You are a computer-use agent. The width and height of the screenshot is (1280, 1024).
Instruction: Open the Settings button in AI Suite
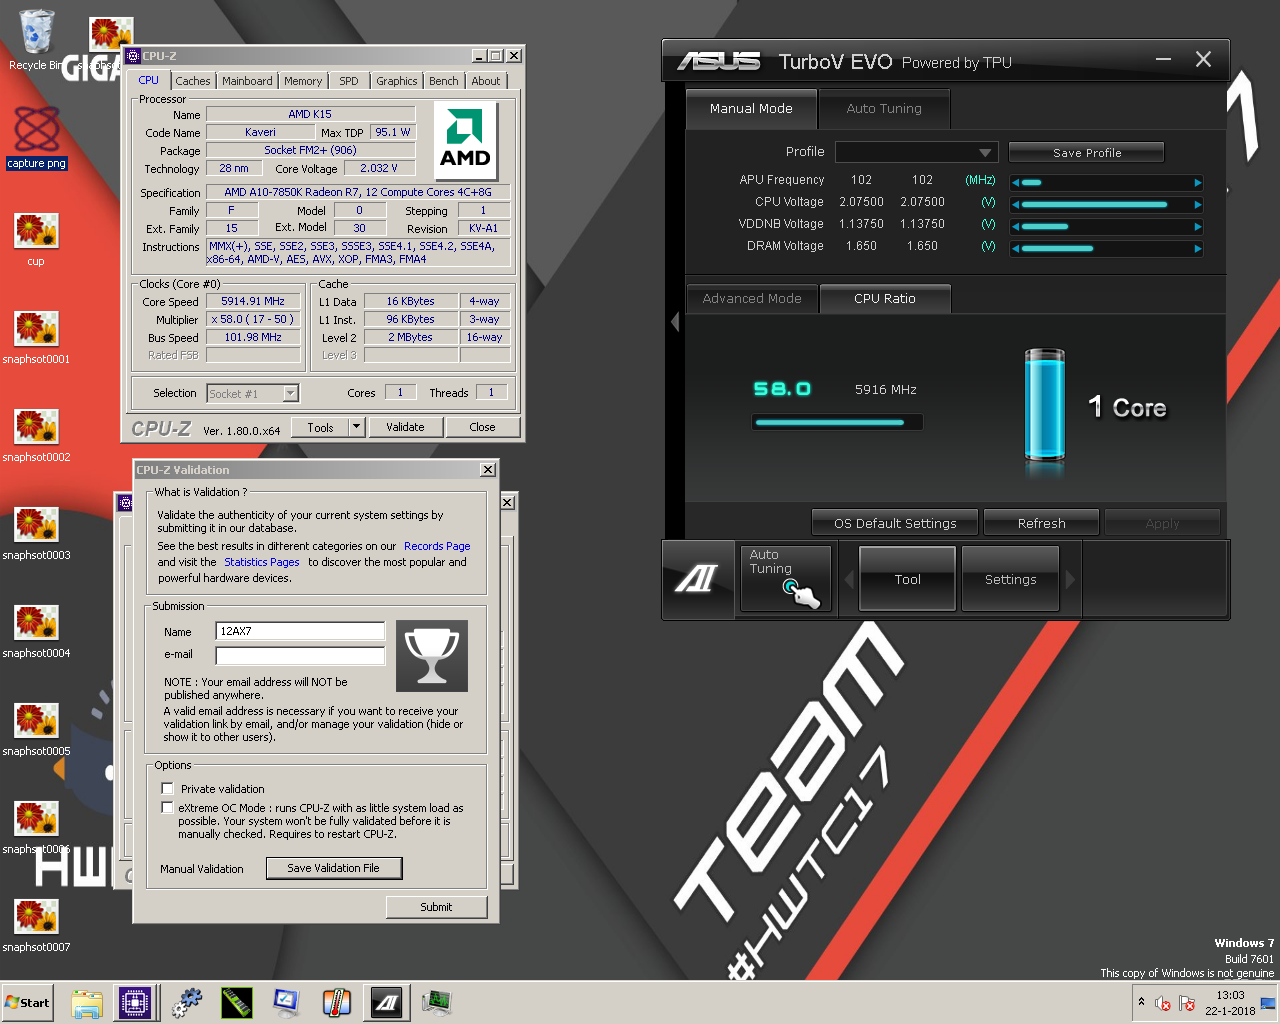click(x=1010, y=579)
